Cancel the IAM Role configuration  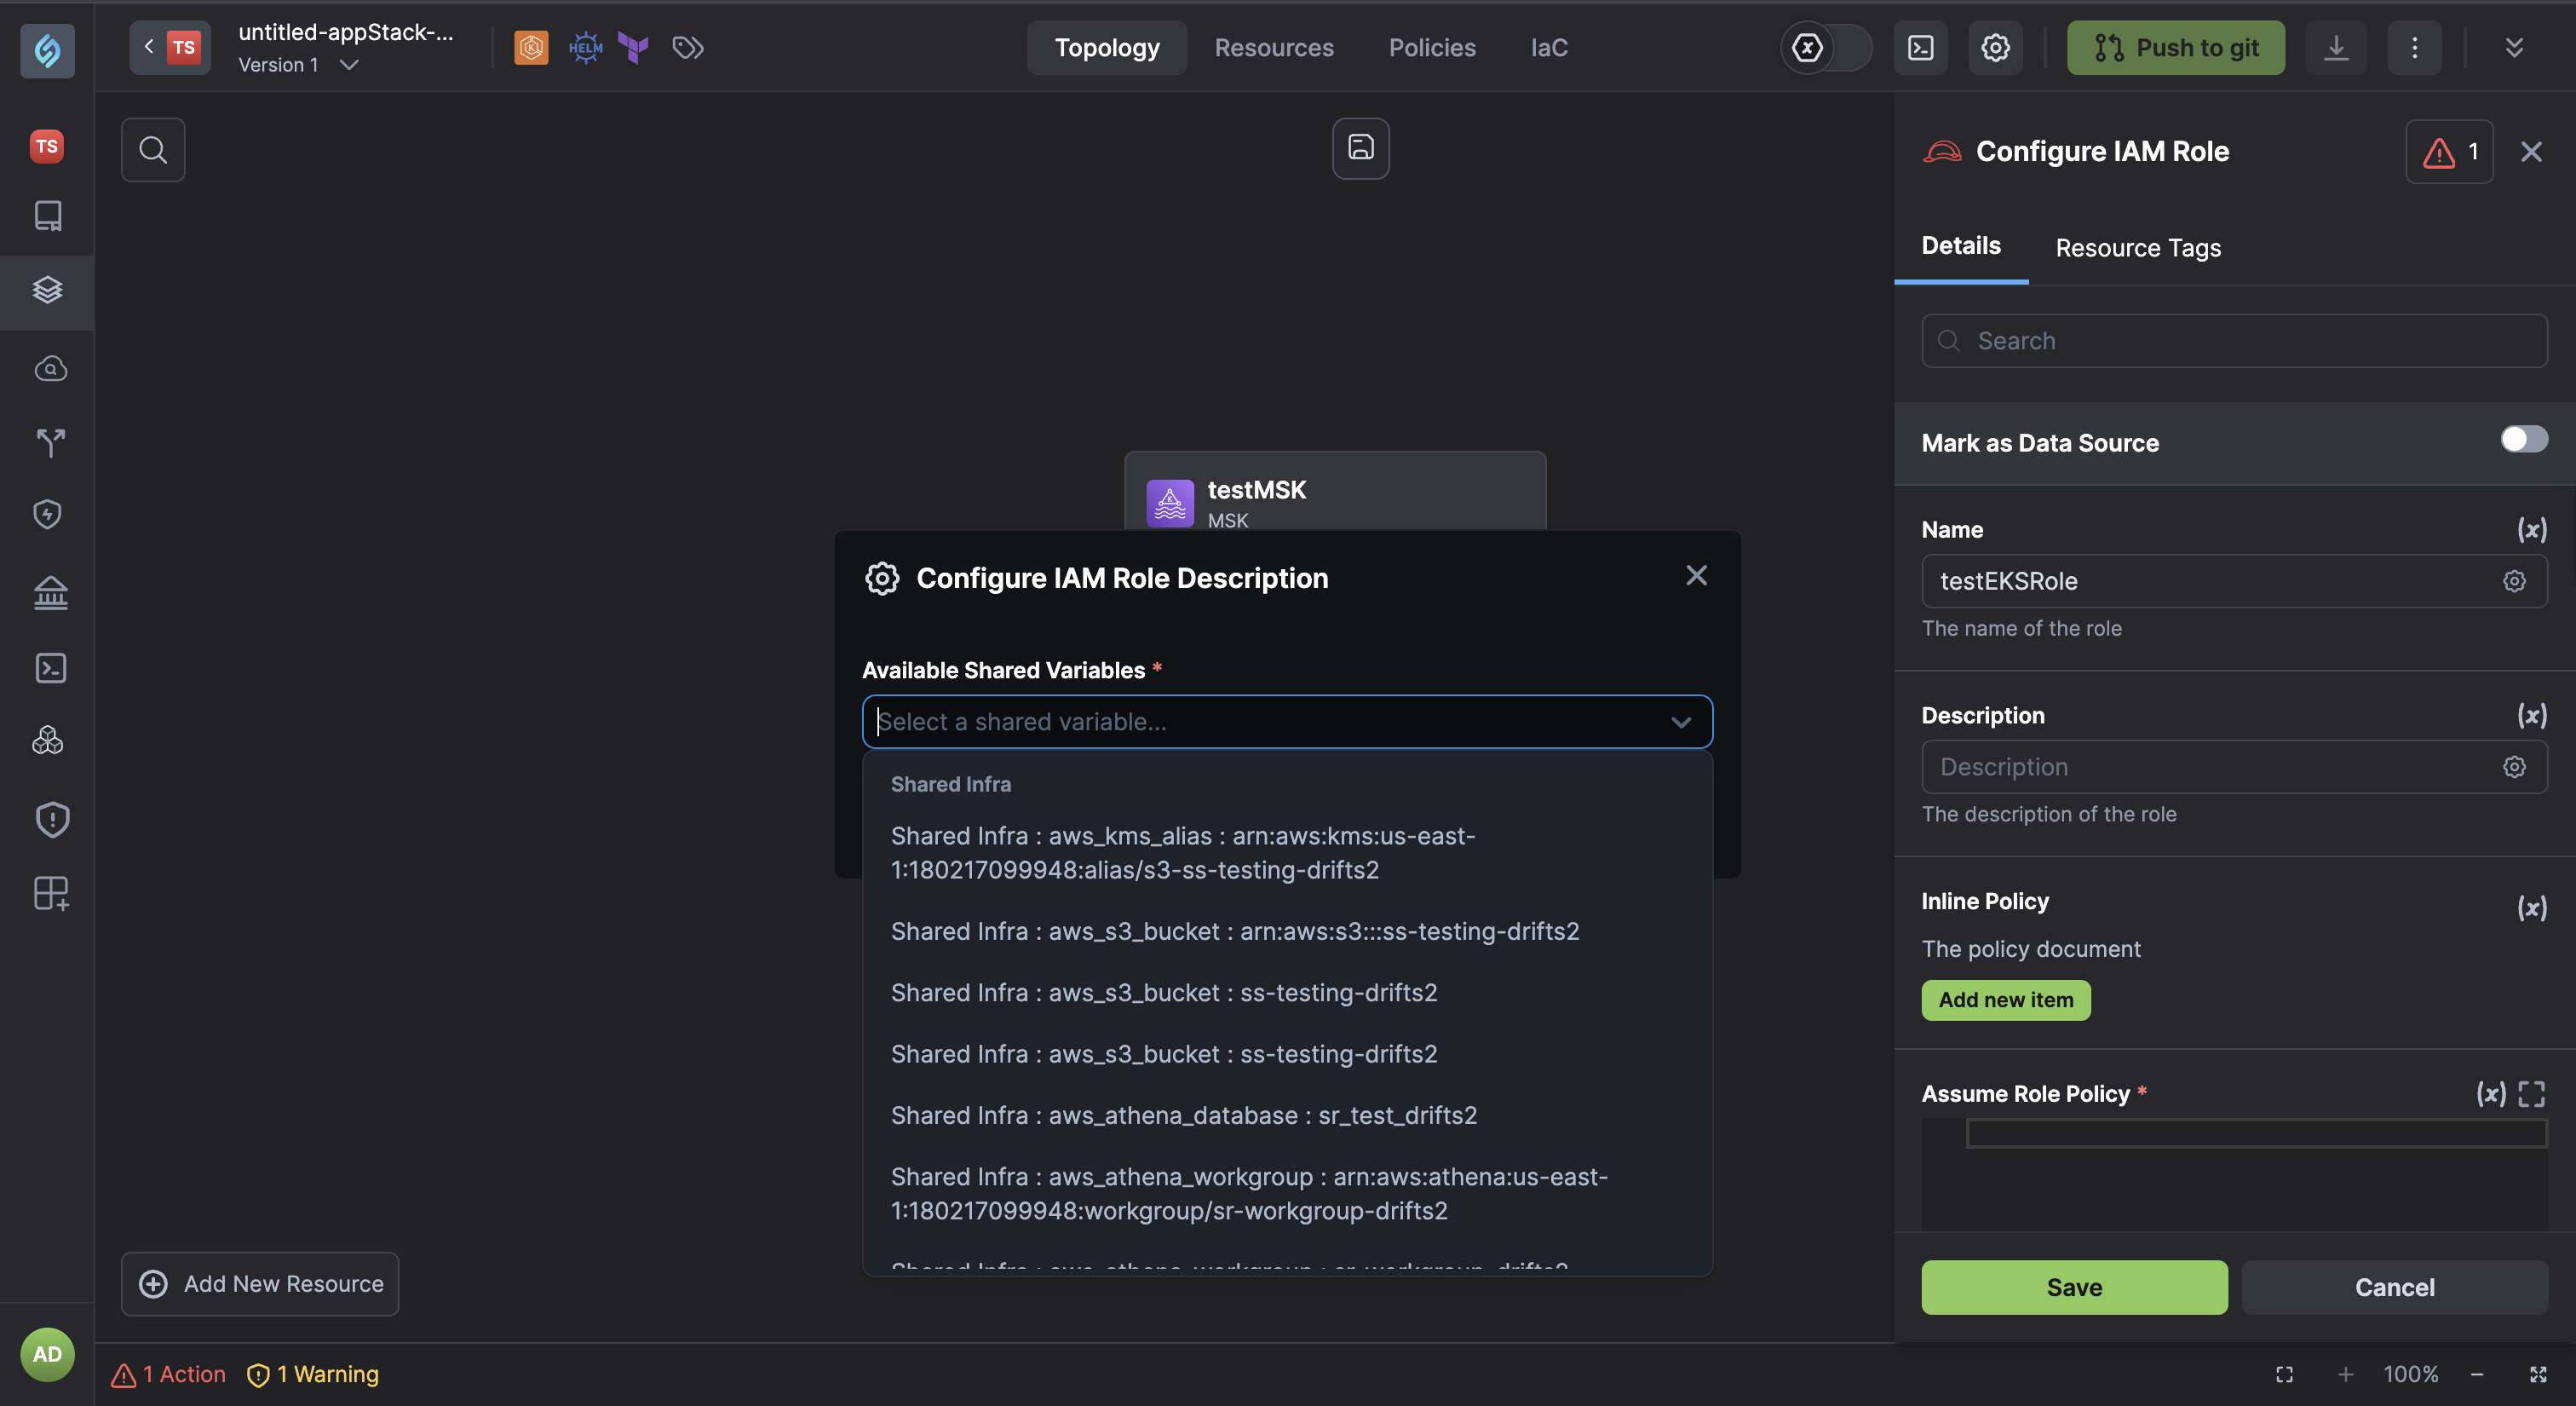(x=2394, y=1287)
